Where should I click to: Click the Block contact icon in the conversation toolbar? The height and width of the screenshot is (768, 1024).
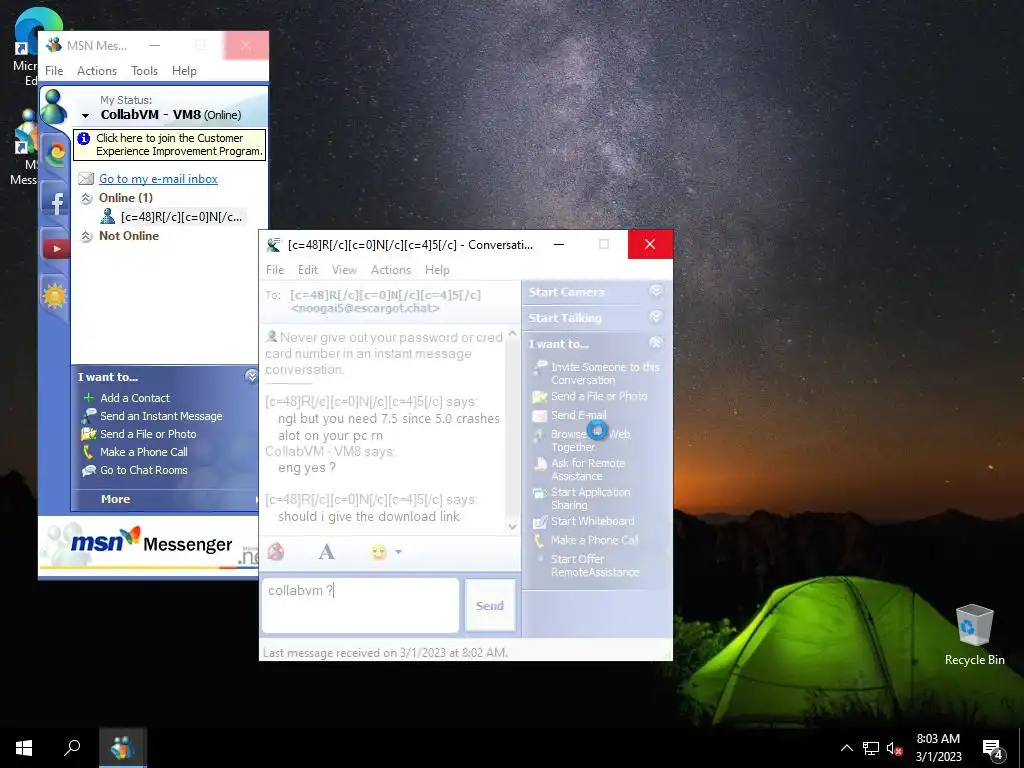click(276, 552)
